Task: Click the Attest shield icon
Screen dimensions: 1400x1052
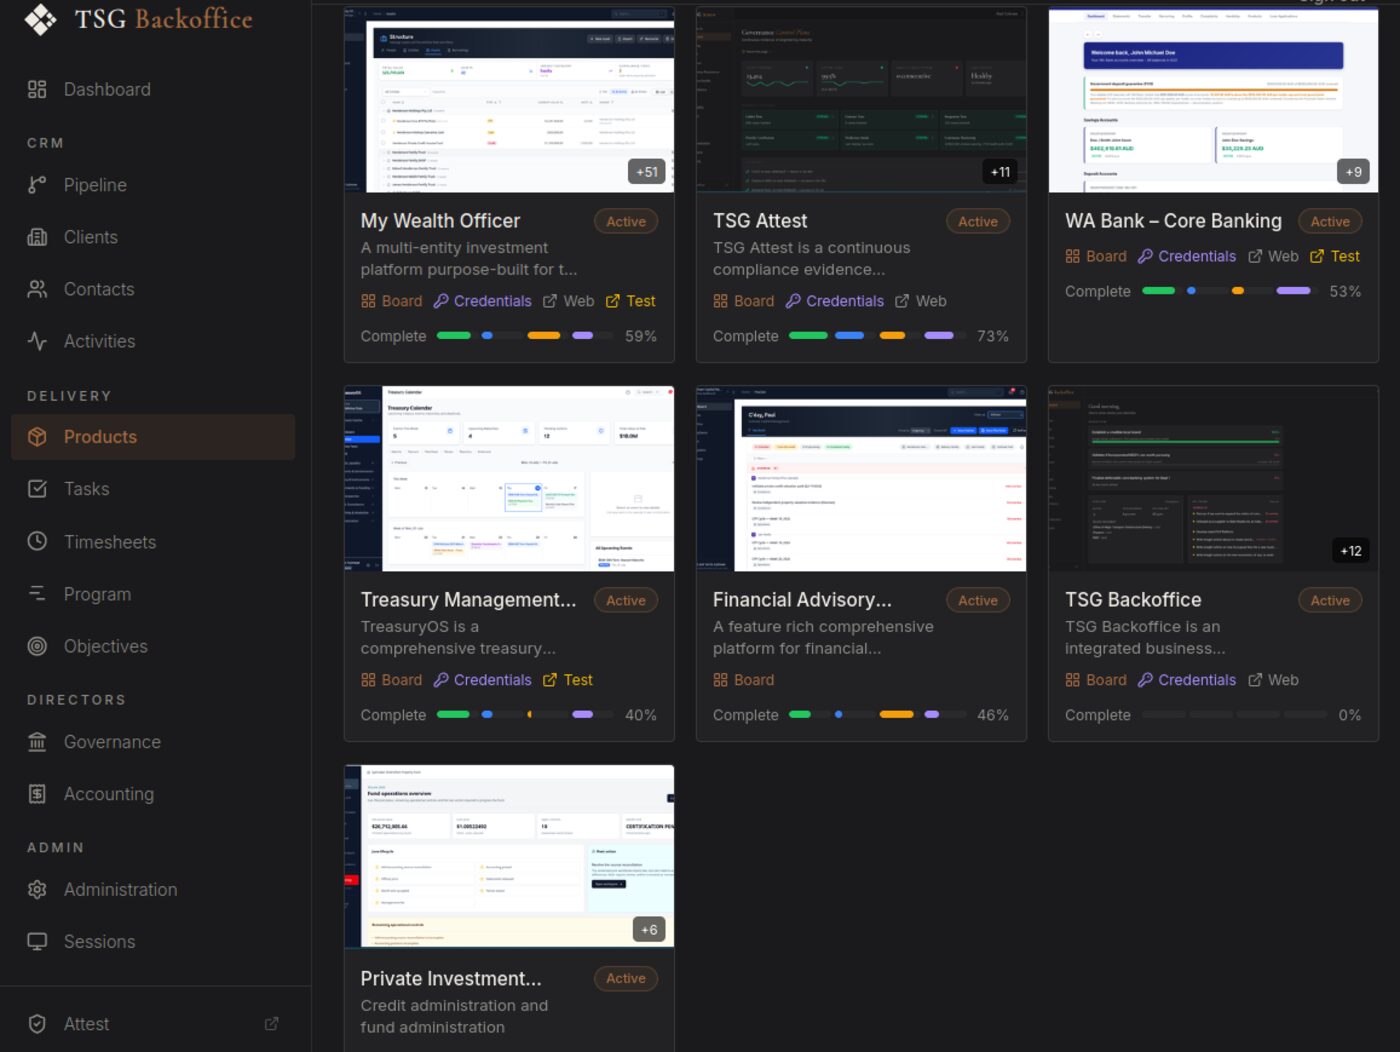Action: (x=37, y=1024)
